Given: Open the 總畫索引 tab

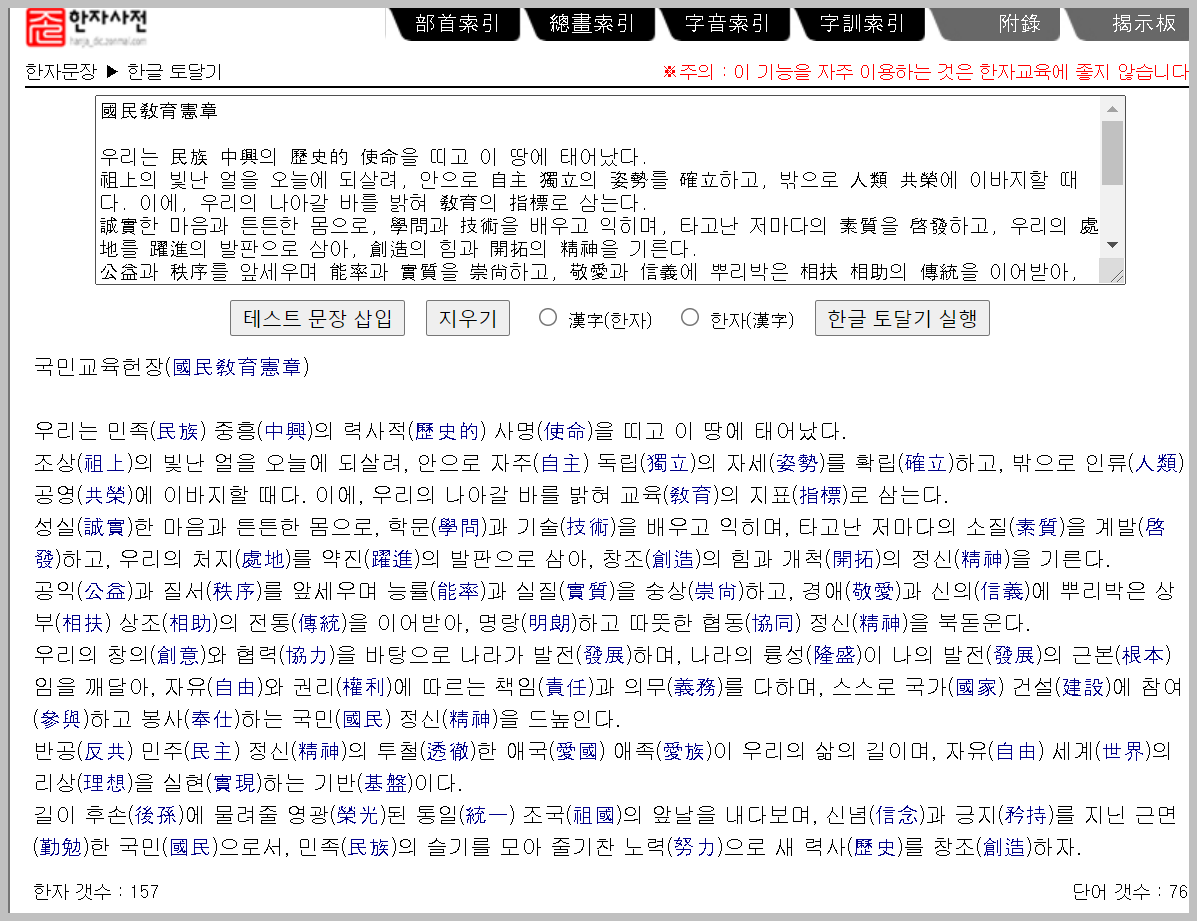Looking at the screenshot, I should tap(591, 24).
